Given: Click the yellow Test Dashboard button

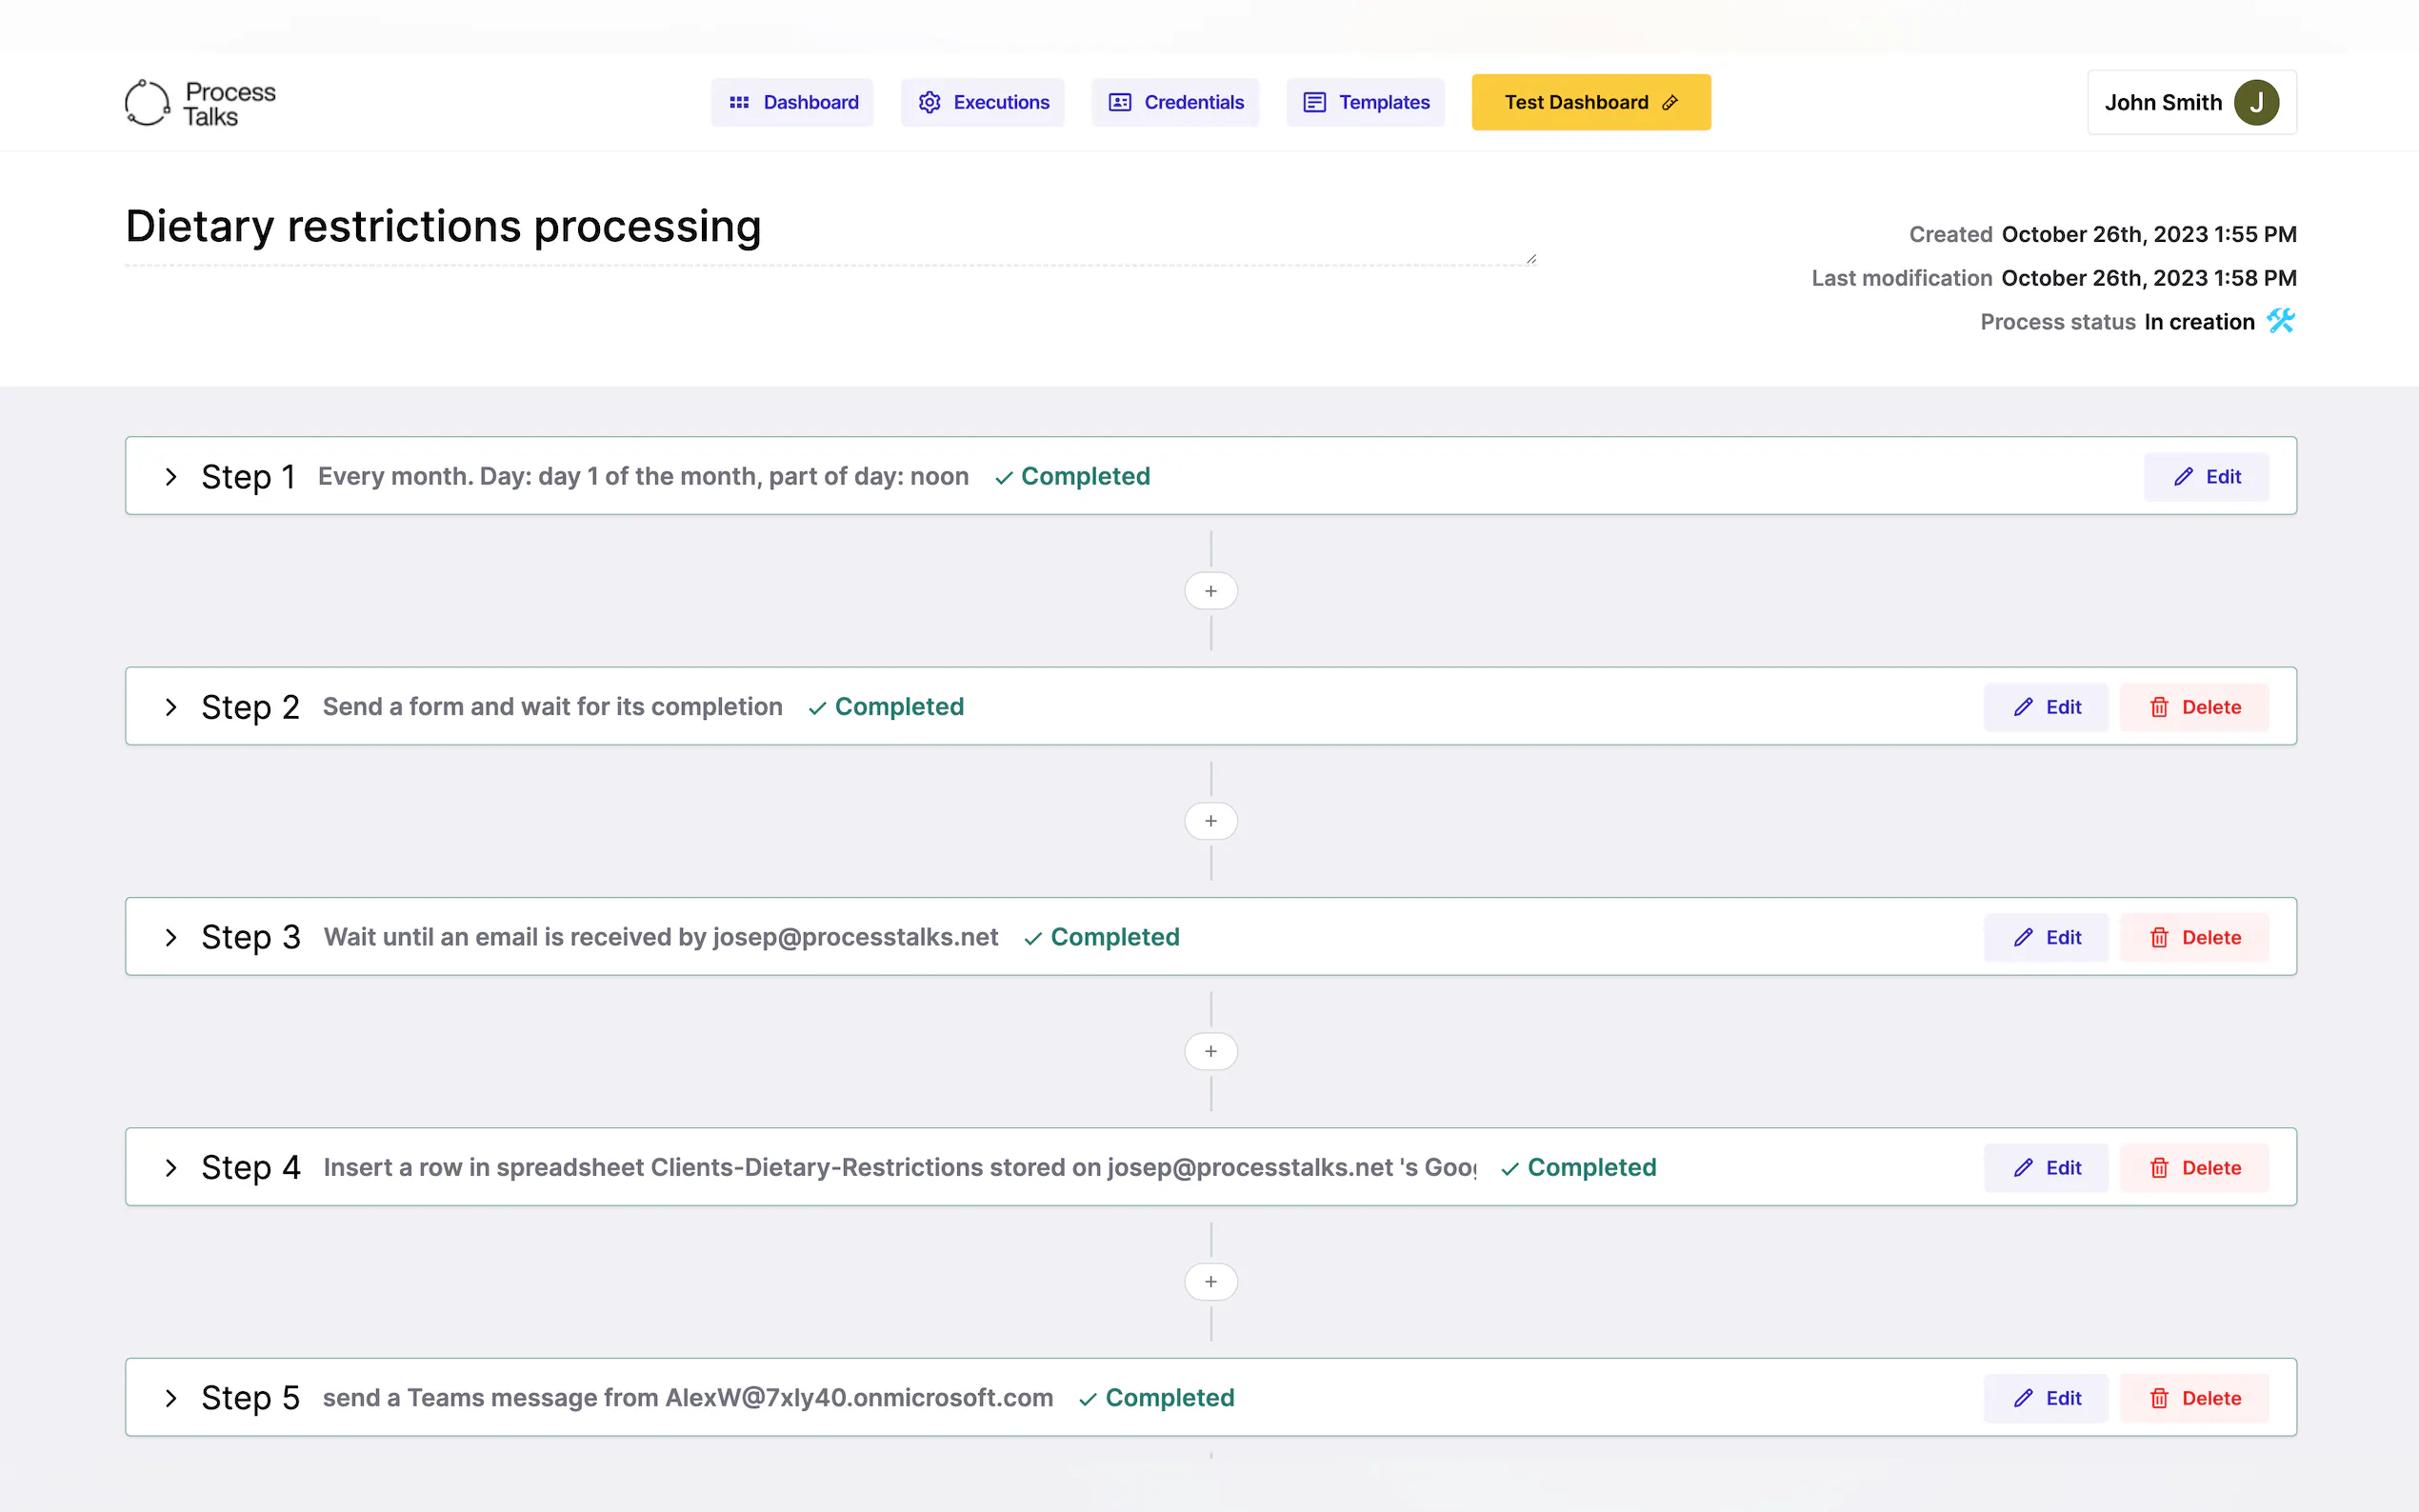Looking at the screenshot, I should 1590,103.
